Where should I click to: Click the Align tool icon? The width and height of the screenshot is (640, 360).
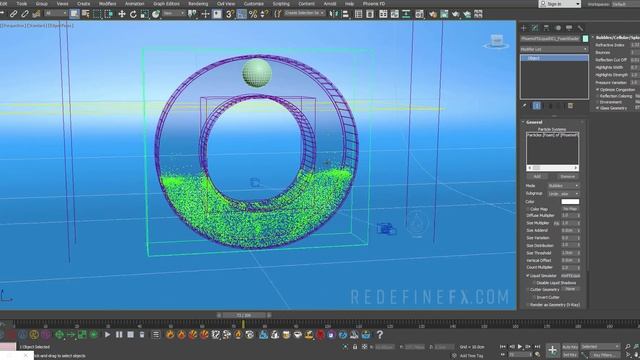(x=346, y=14)
